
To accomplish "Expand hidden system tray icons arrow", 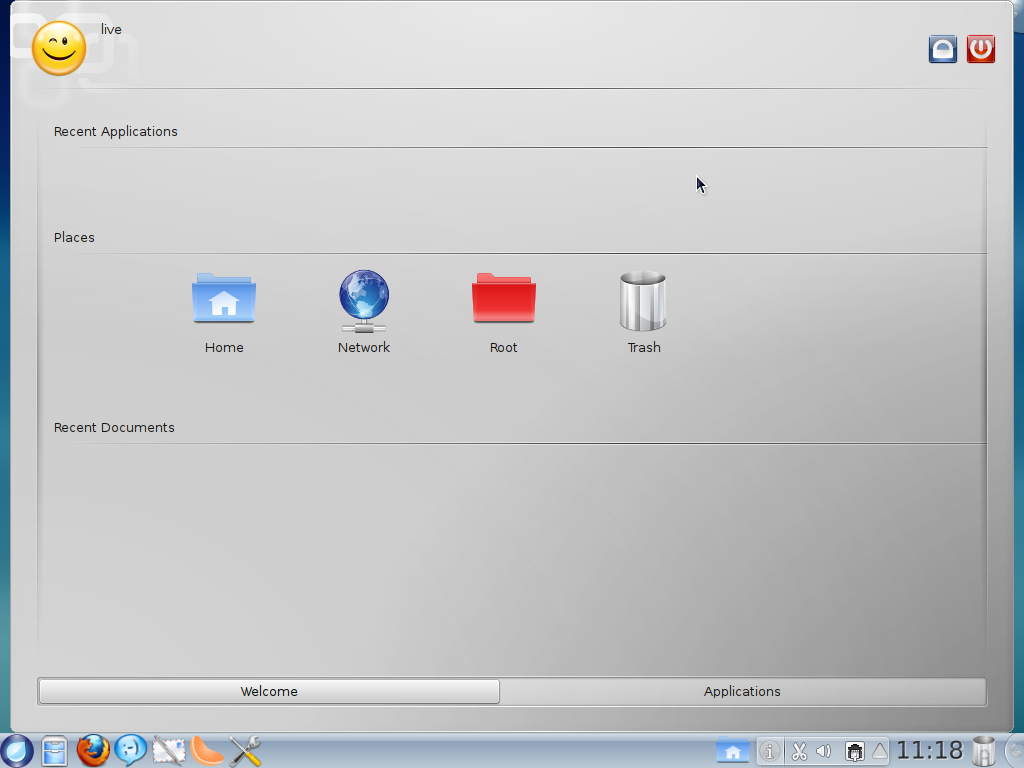I will (x=880, y=751).
